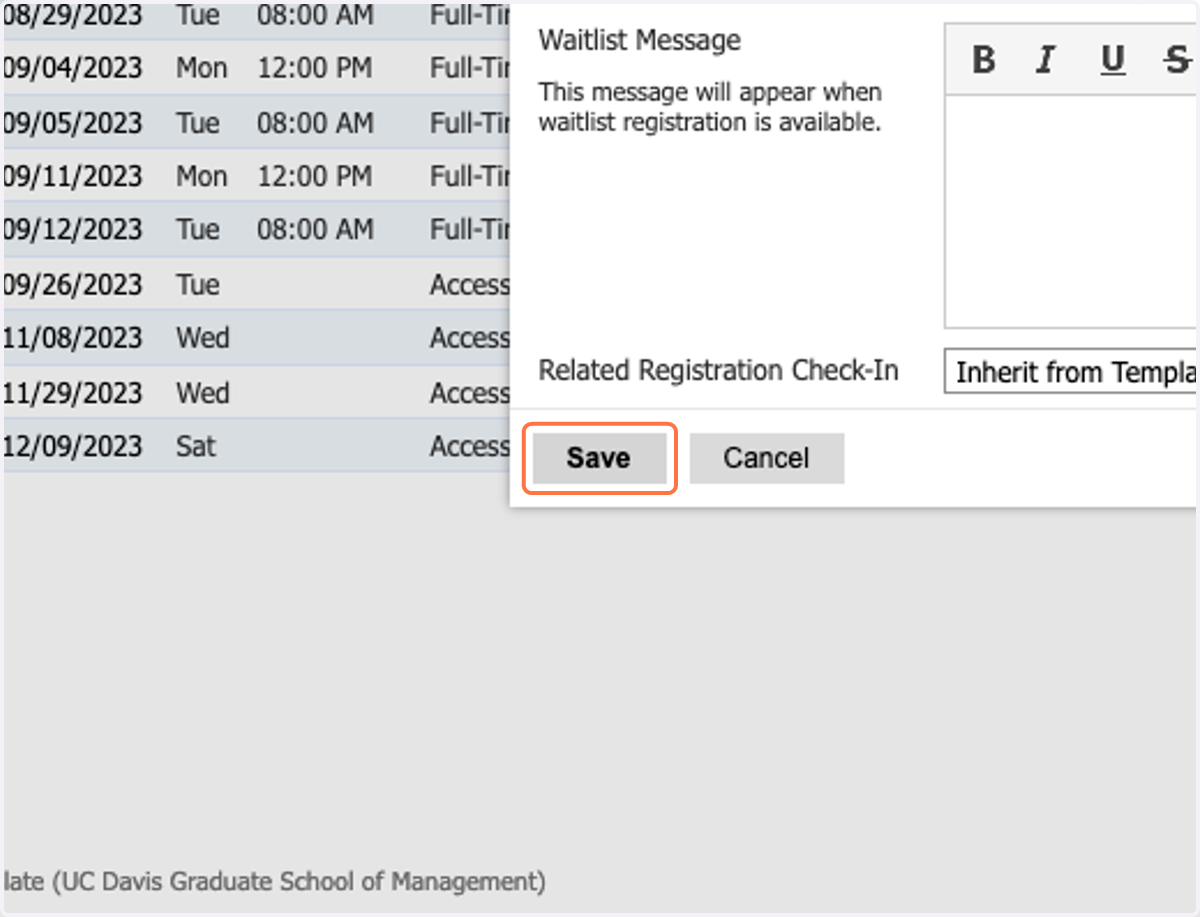
Task: Select the 09/26/2023 date cell
Action: [x=72, y=284]
